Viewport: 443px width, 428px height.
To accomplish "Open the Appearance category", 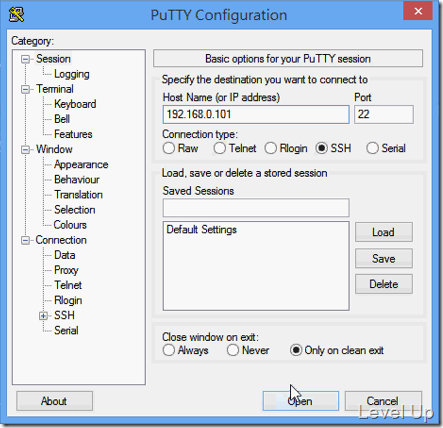I will coord(81,164).
